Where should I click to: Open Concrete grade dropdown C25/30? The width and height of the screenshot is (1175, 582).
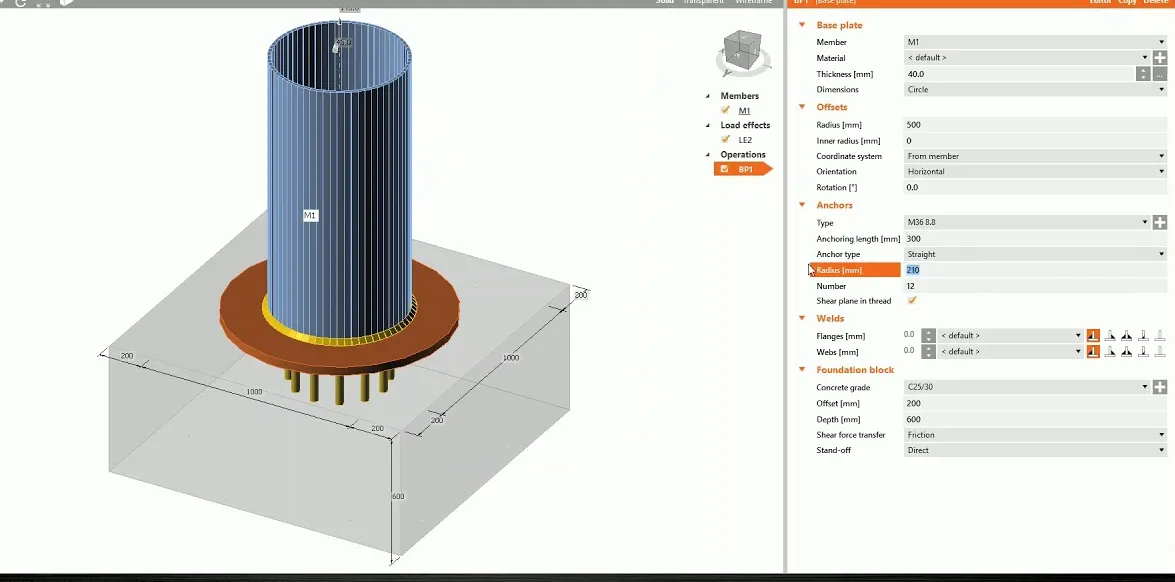click(x=1027, y=387)
